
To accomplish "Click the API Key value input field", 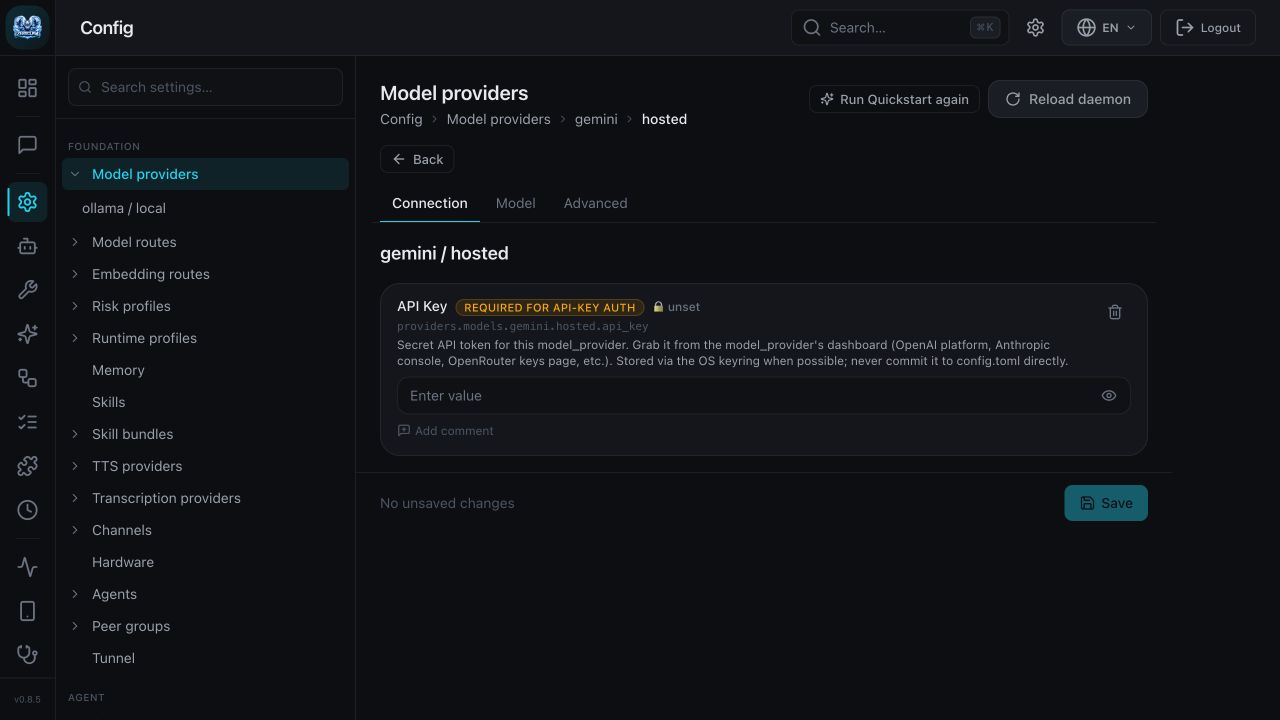I will click(x=764, y=396).
